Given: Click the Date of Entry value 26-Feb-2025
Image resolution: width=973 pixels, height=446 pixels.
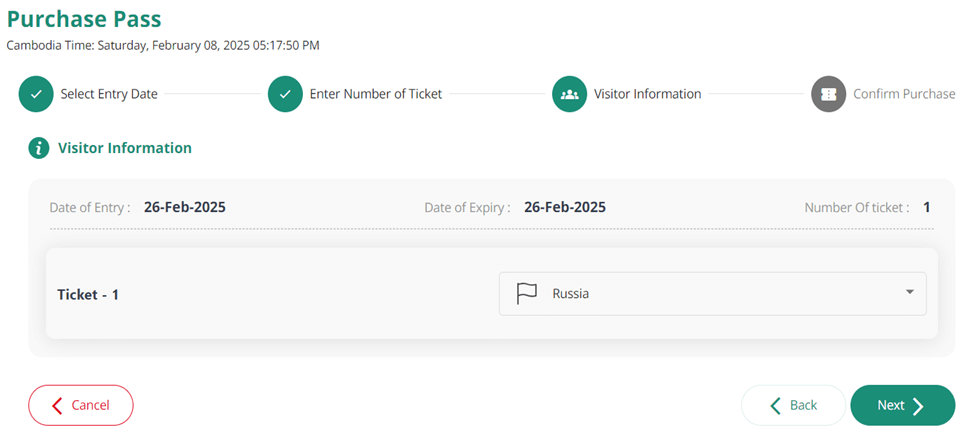Looking at the screenshot, I should [185, 207].
